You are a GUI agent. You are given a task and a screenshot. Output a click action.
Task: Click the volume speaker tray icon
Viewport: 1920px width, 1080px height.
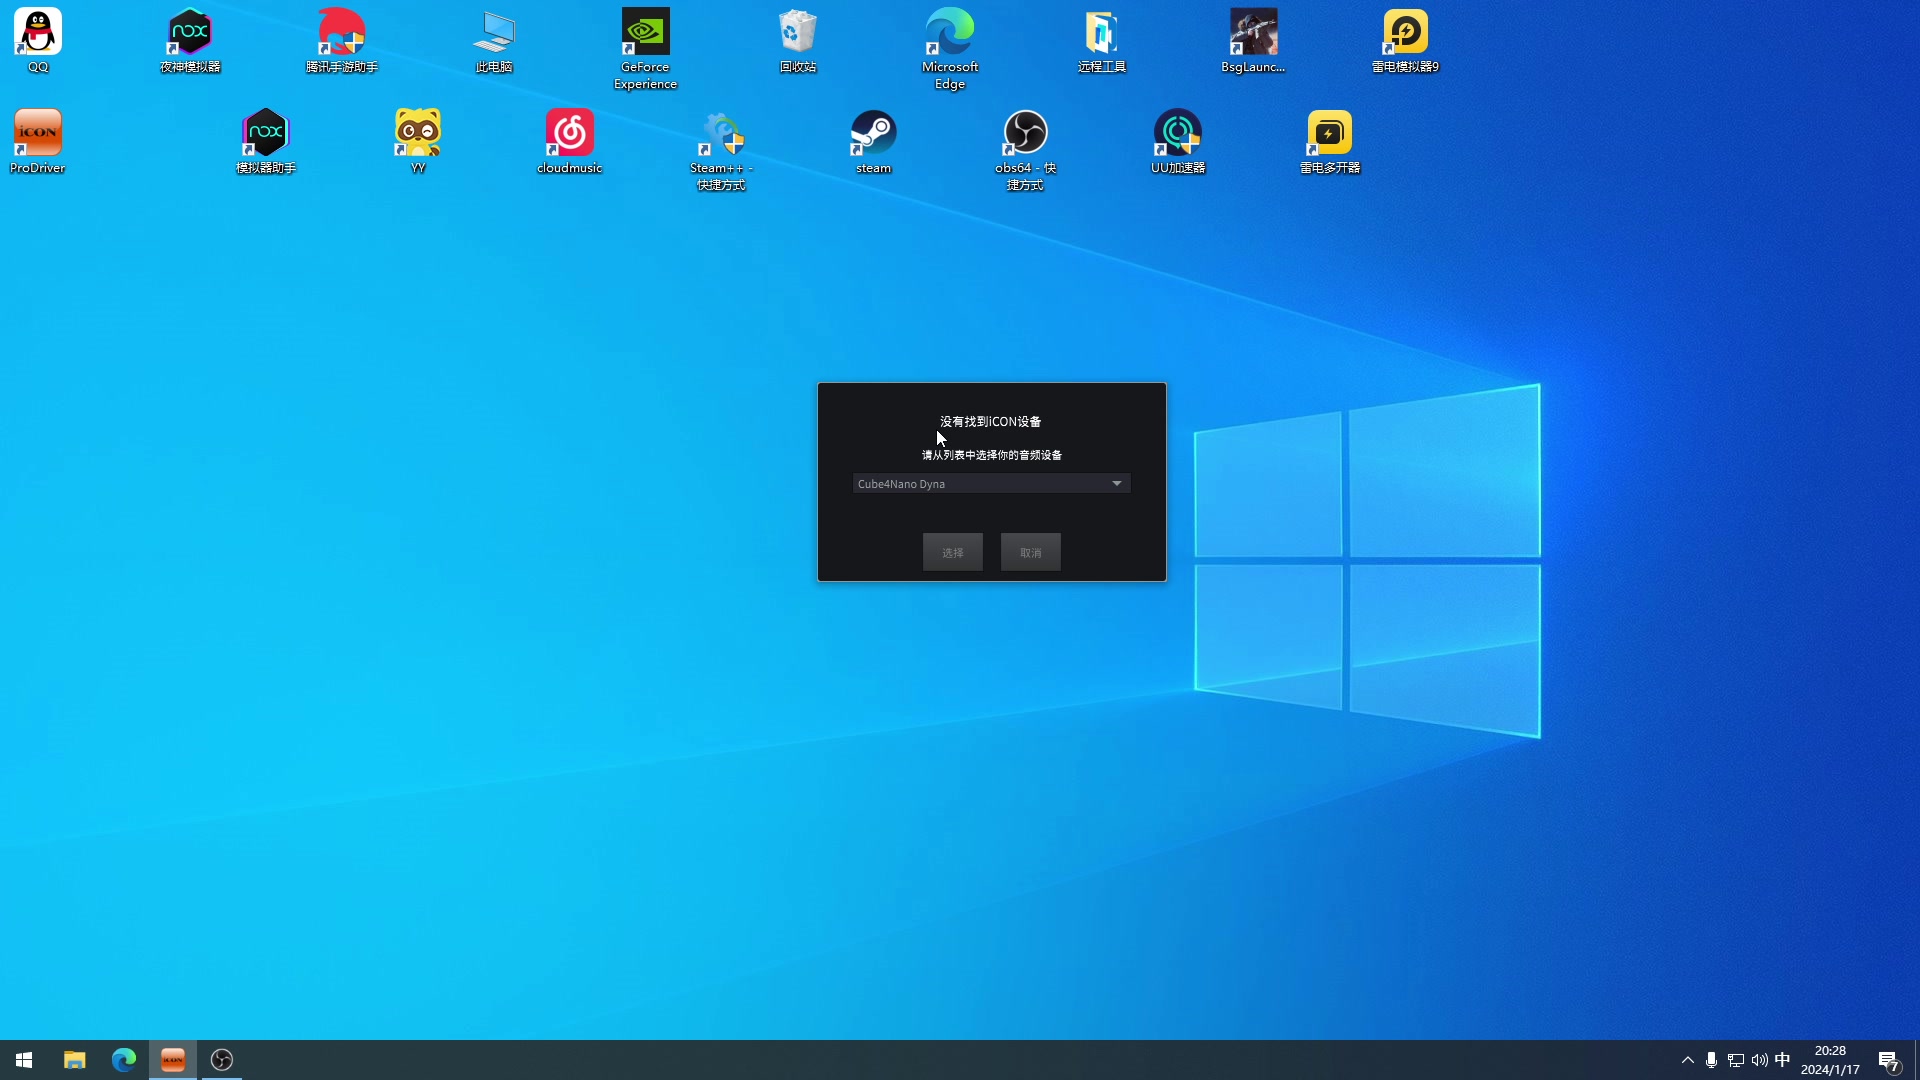pos(1759,1060)
